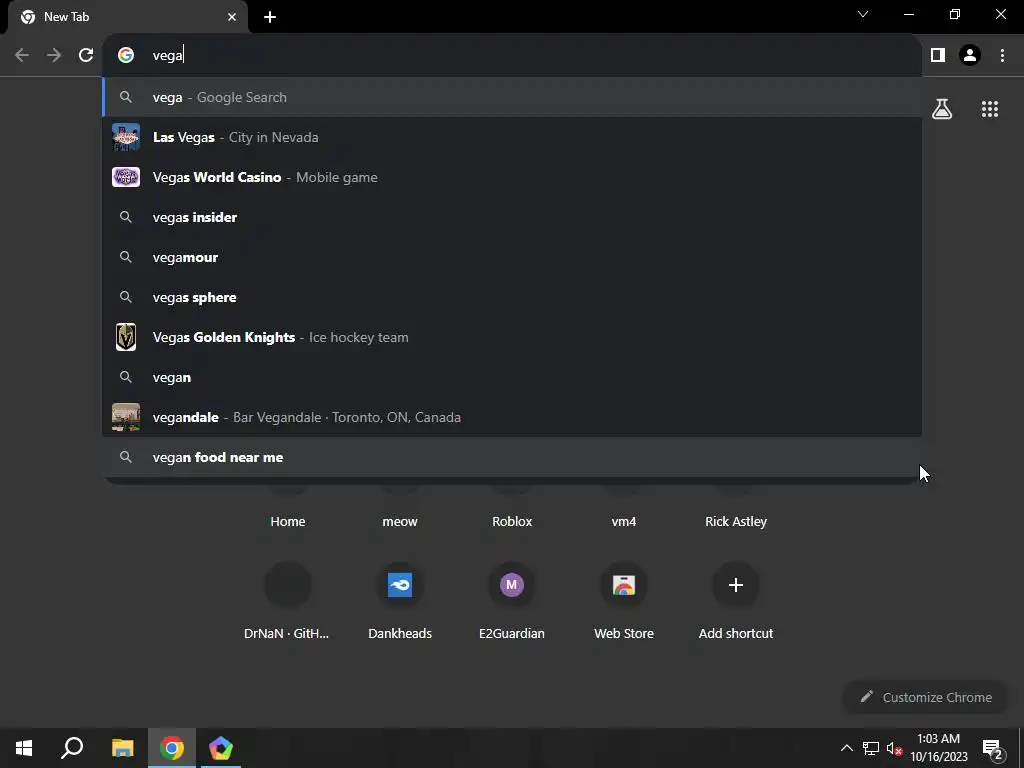Select 'vega - Google Search' suggestion
Image resolution: width=1024 pixels, height=768 pixels.
tap(512, 97)
